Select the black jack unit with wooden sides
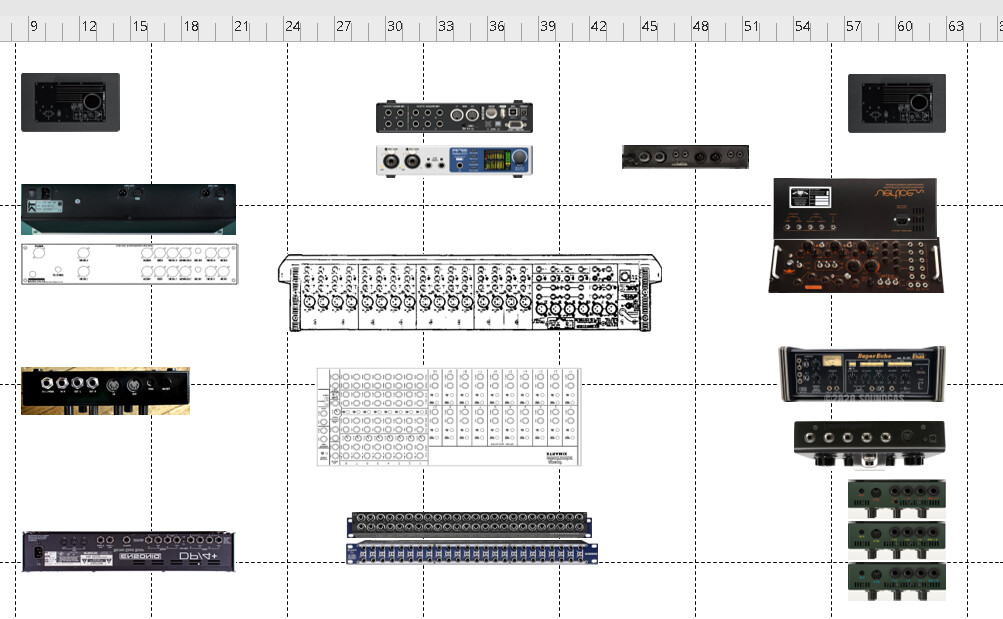The height and width of the screenshot is (619, 1003). tap(106, 391)
